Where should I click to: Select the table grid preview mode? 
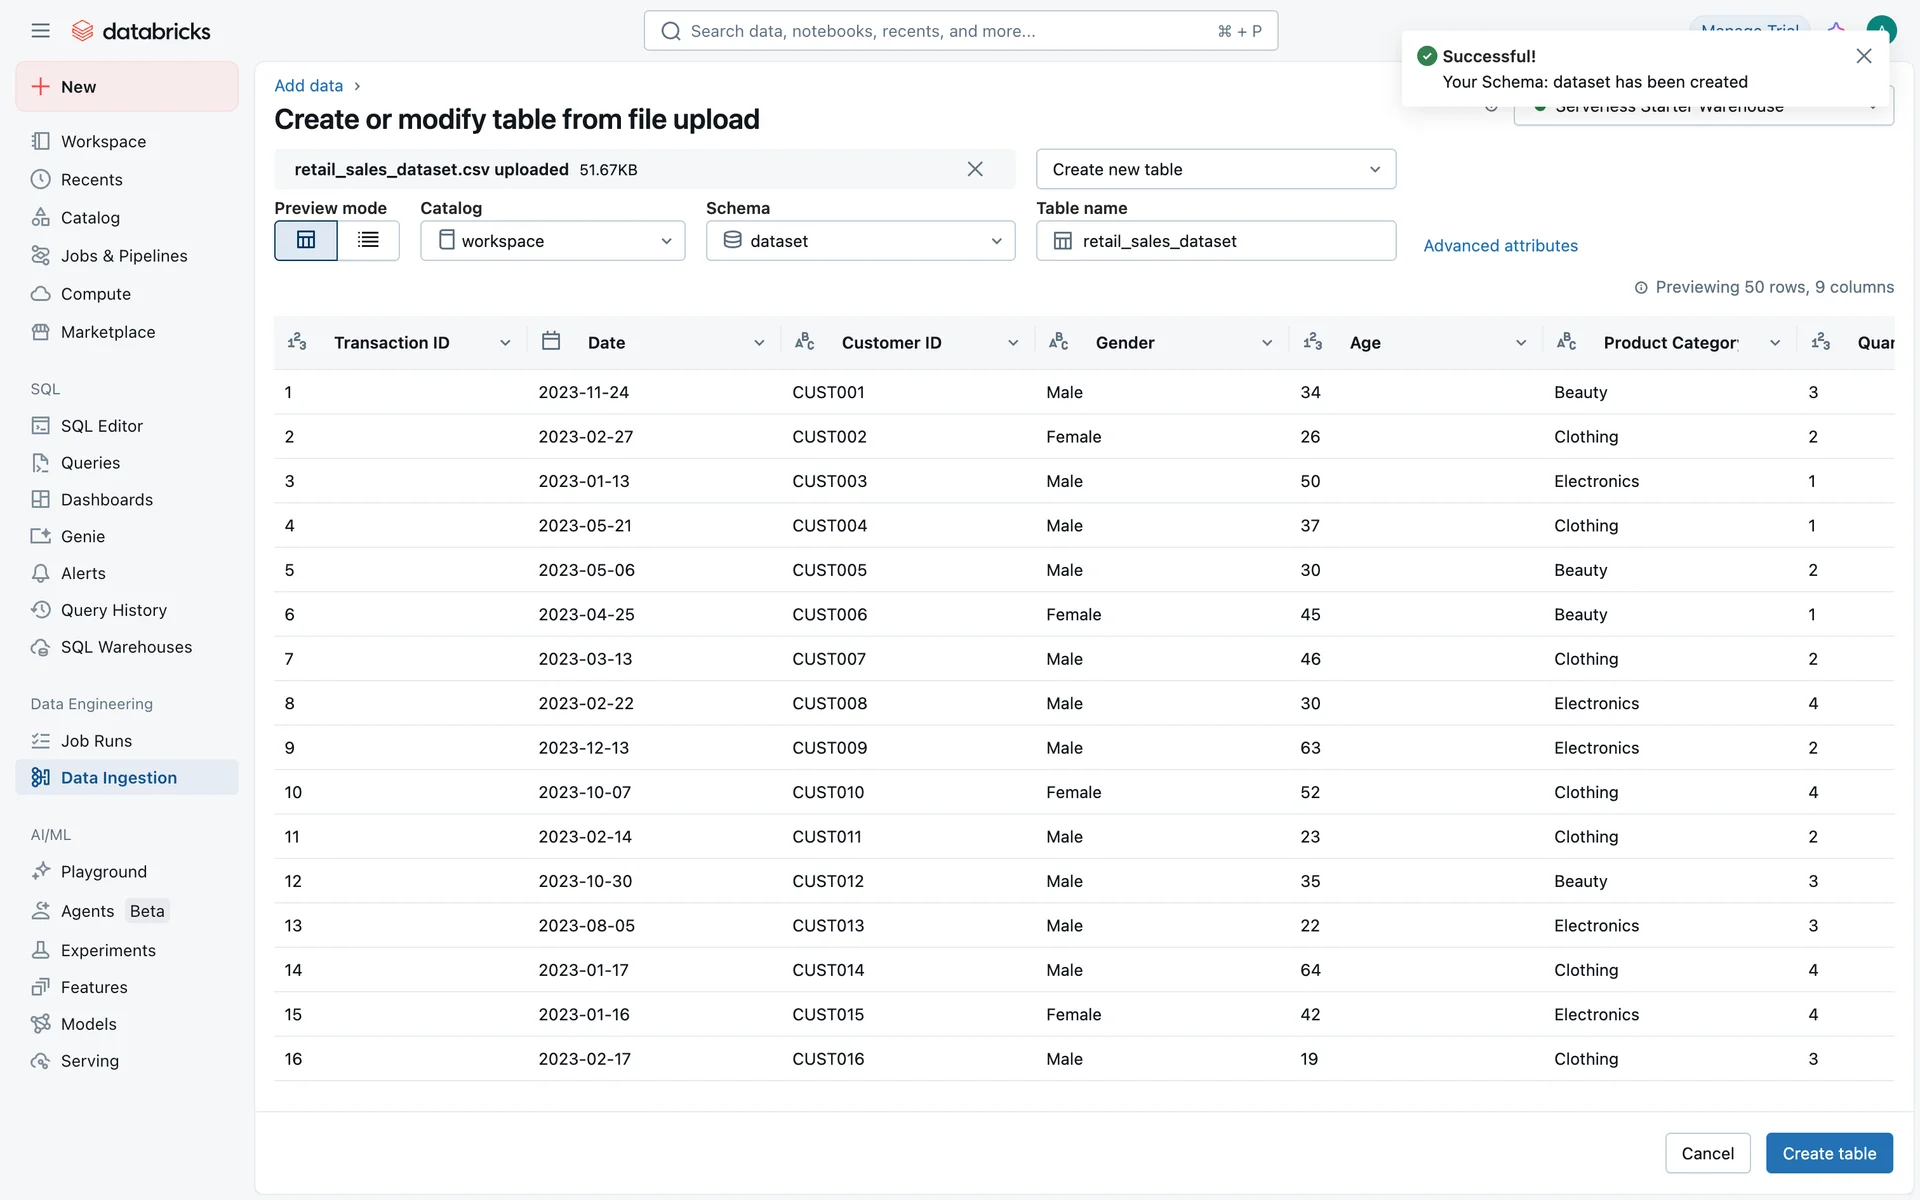tap(306, 240)
